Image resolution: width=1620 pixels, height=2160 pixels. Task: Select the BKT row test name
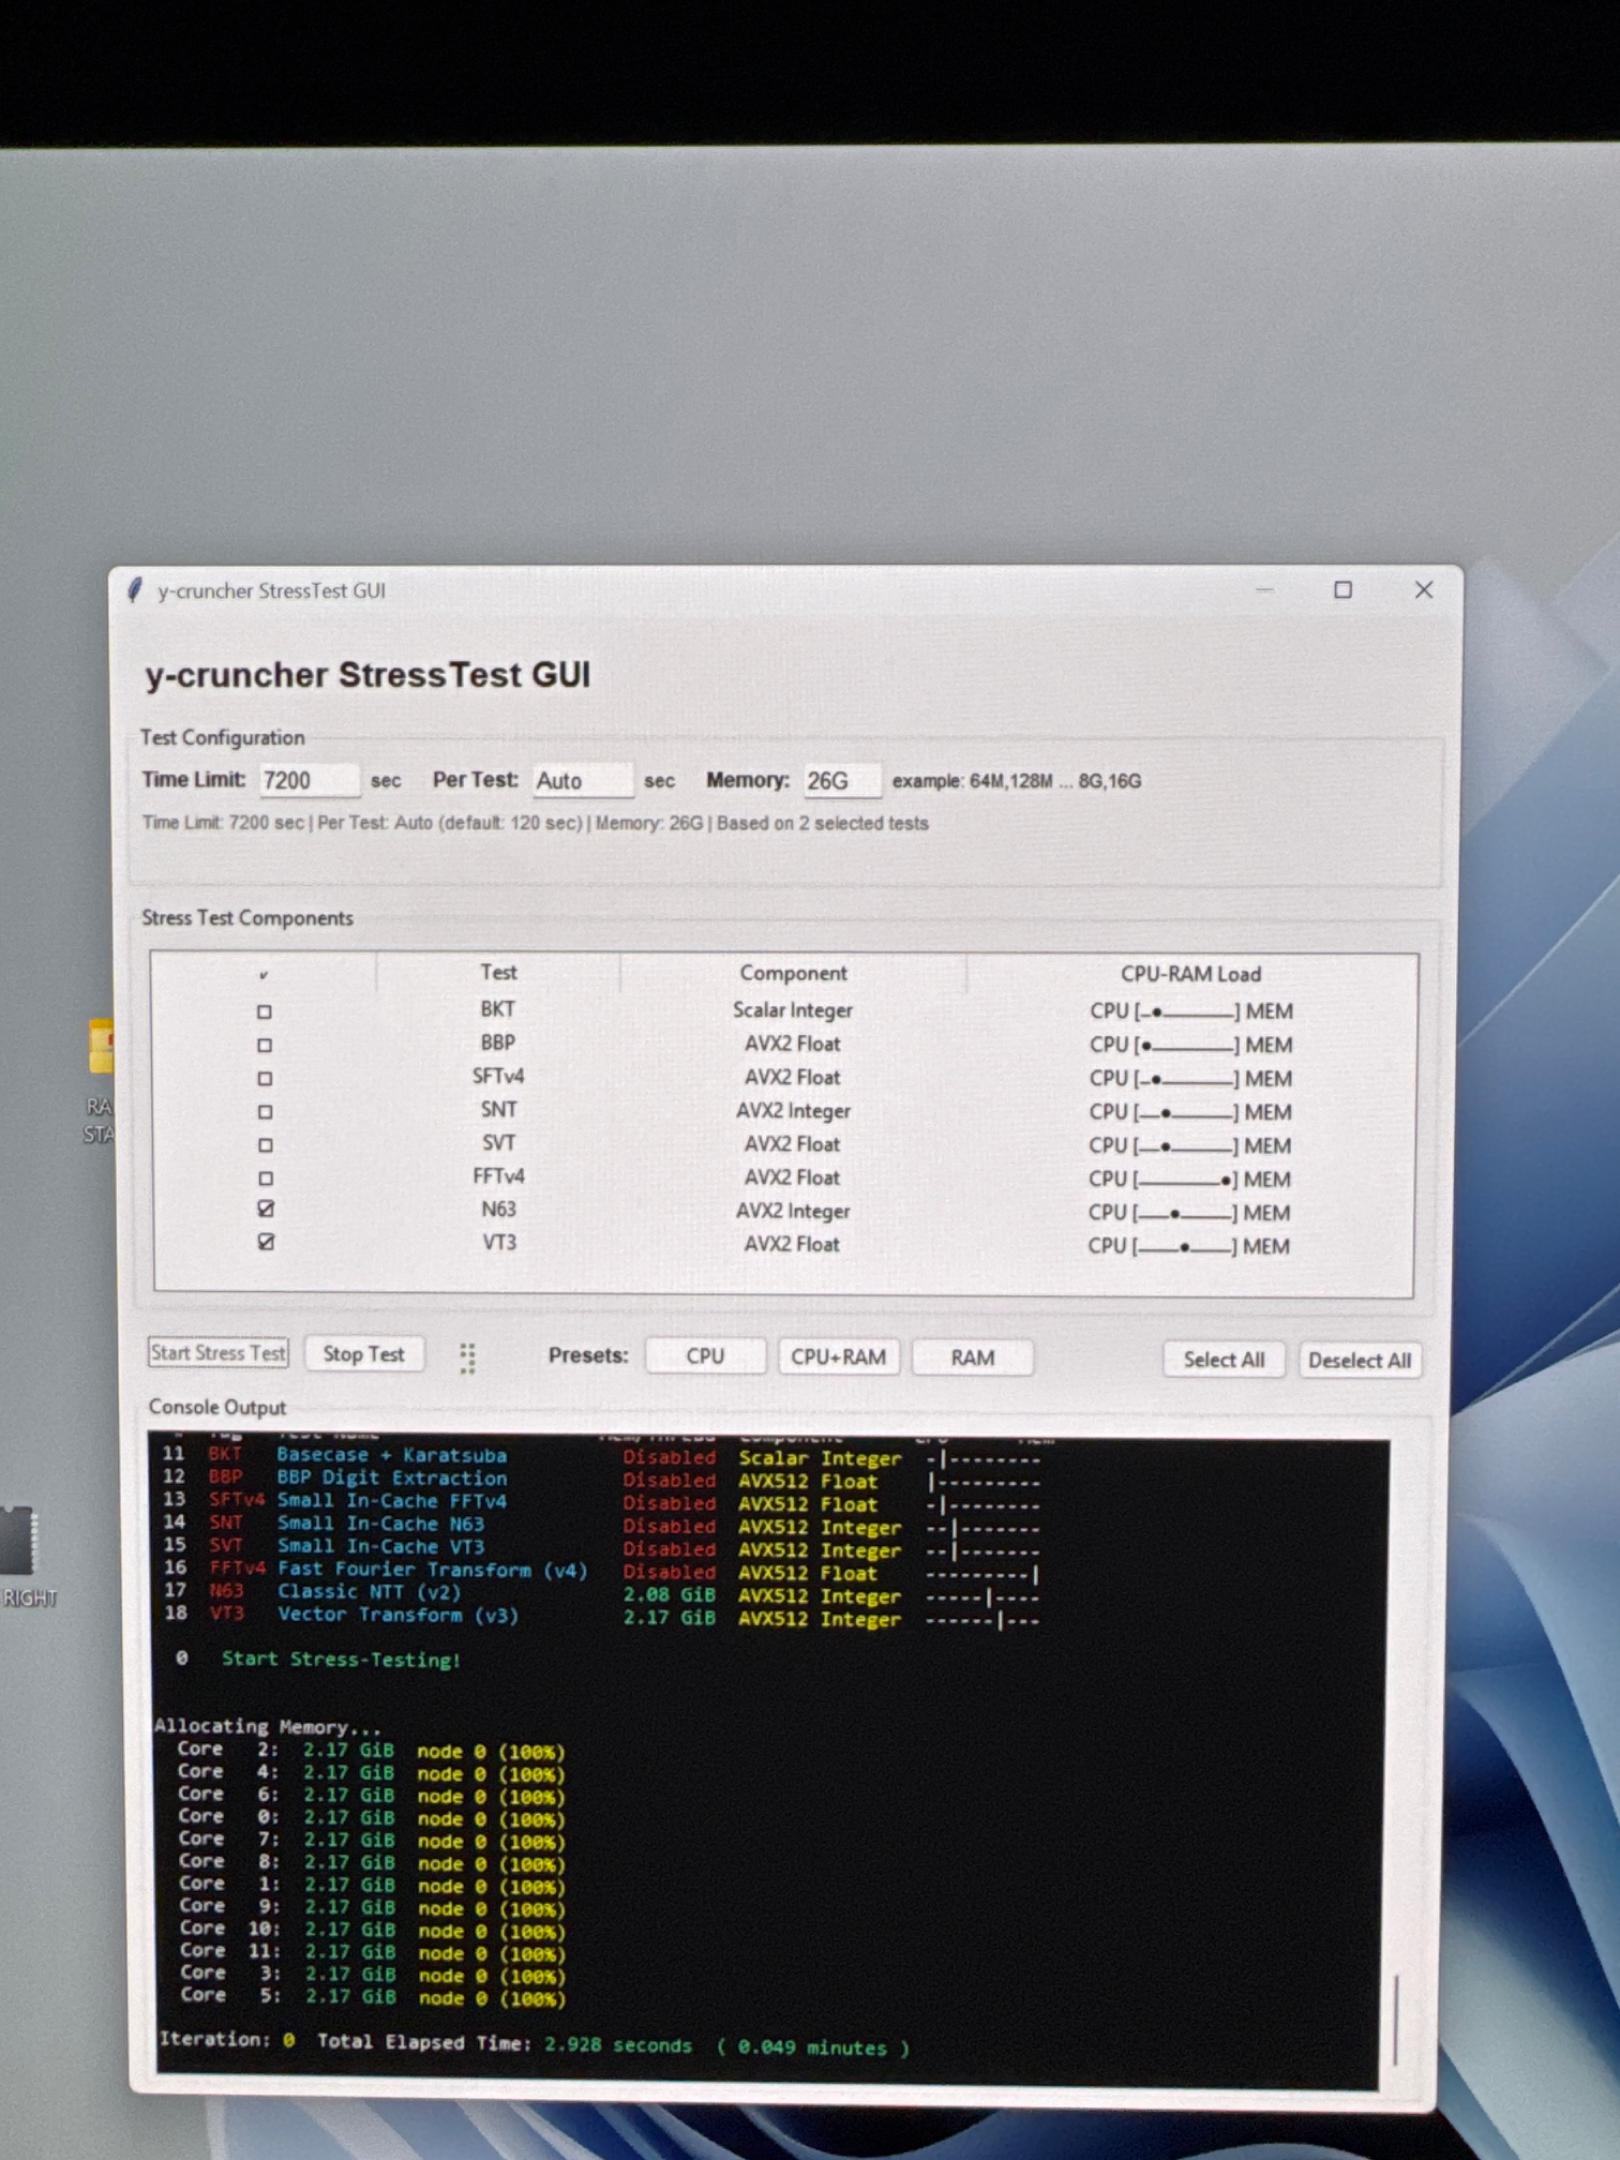click(497, 1009)
